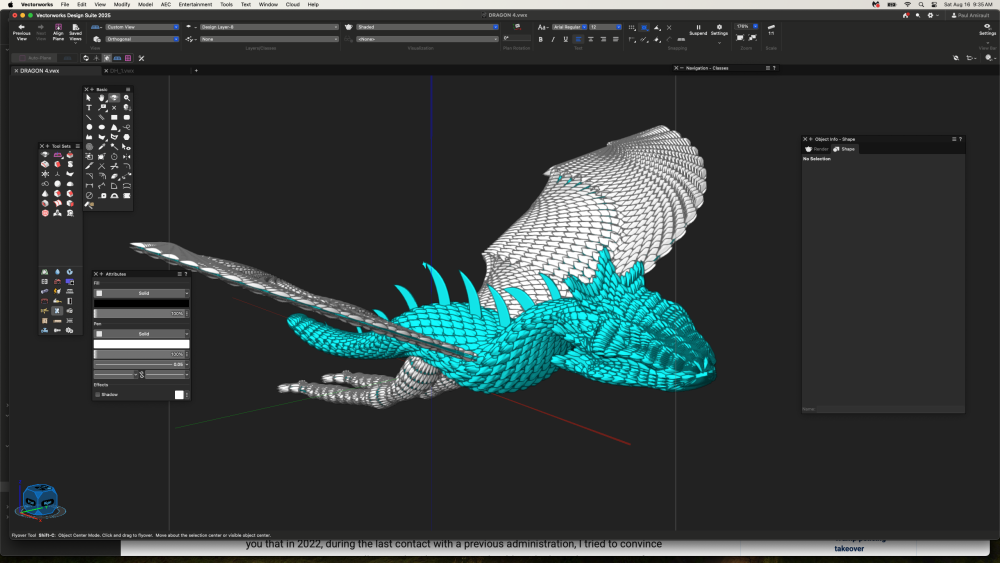Click the Previous View arrow icon

coord(21,28)
